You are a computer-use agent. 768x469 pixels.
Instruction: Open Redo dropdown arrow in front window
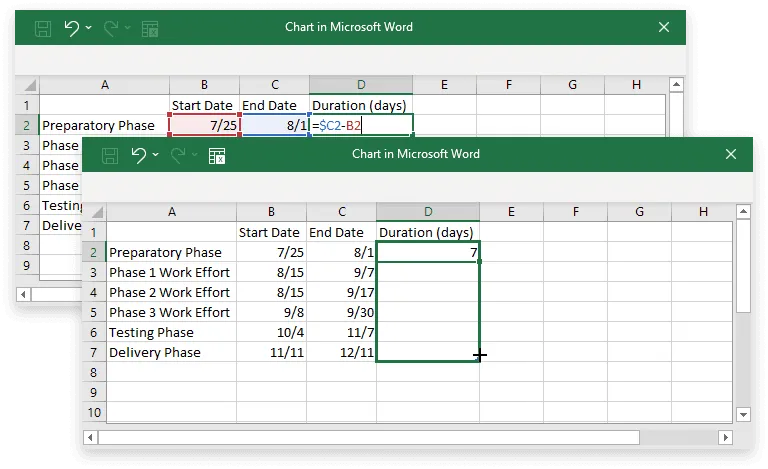tap(194, 155)
